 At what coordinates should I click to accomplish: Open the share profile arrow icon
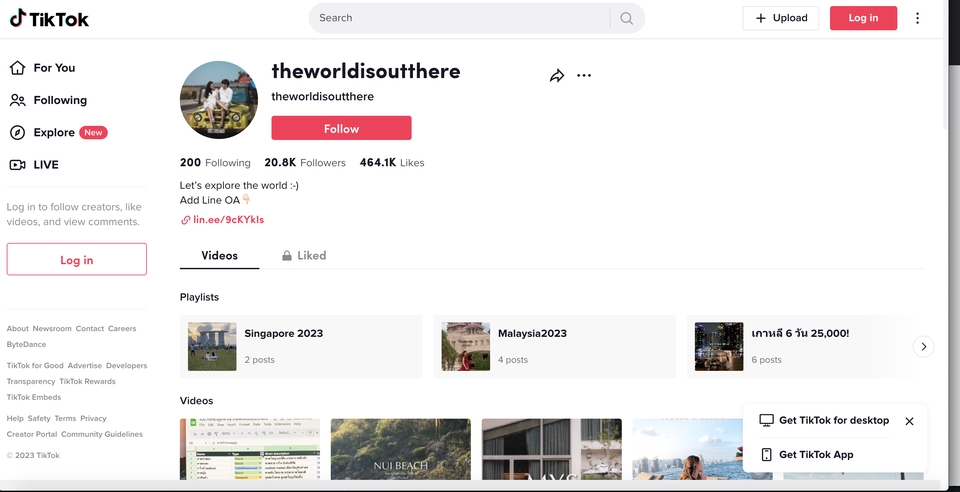(557, 76)
